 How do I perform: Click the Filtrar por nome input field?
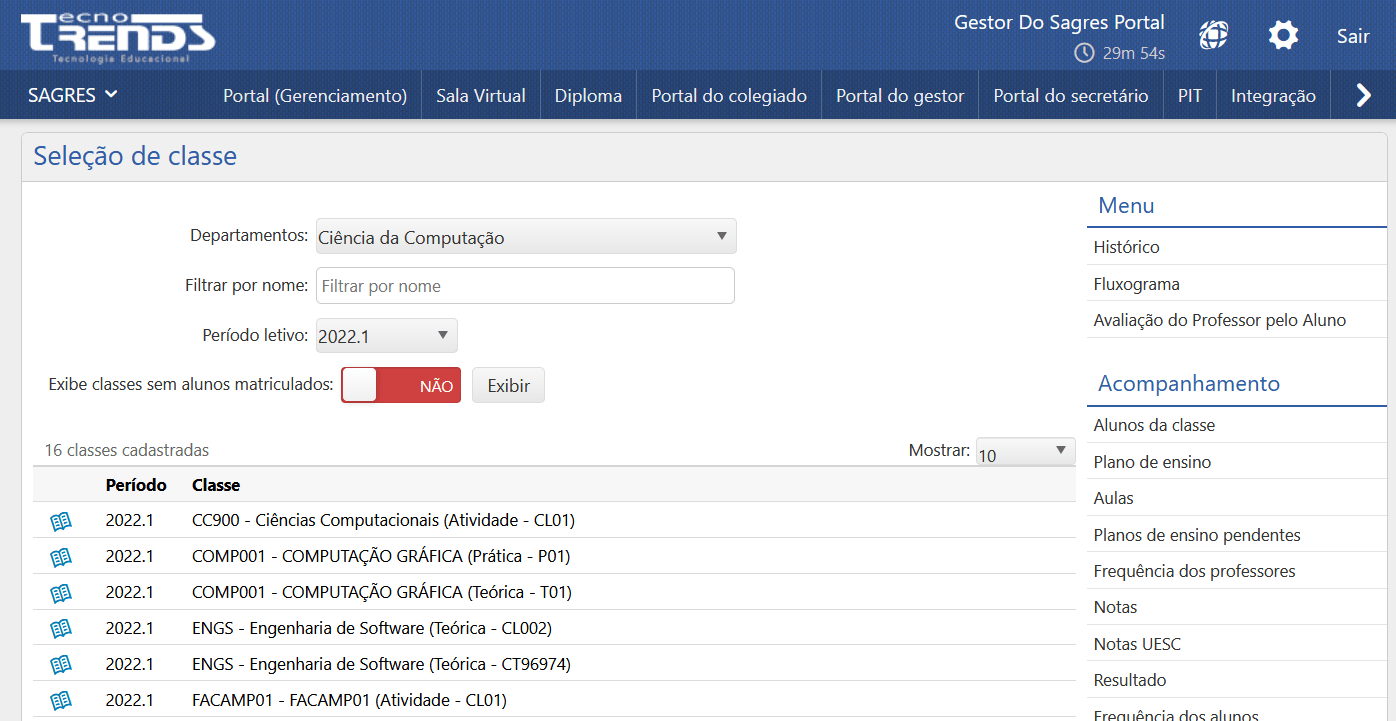525,285
